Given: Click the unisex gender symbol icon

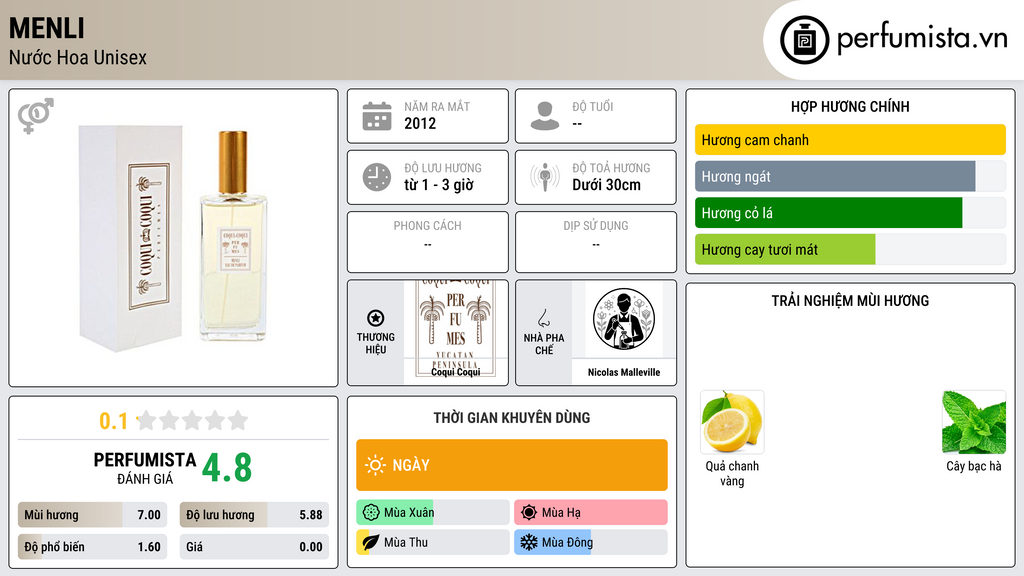Looking at the screenshot, I should pos(36,116).
